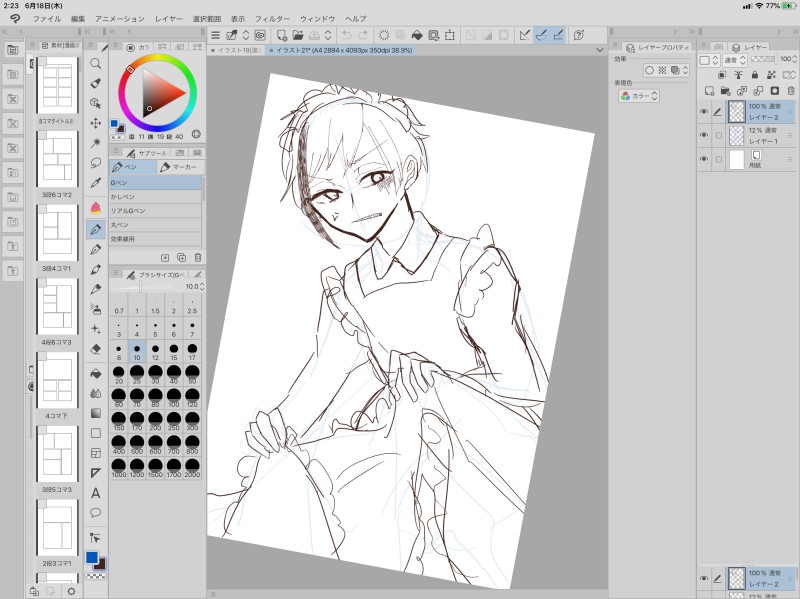Image resolution: width=800 pixels, height=599 pixels.
Task: Select the 丸ペン sub tool
Action: (x=156, y=225)
